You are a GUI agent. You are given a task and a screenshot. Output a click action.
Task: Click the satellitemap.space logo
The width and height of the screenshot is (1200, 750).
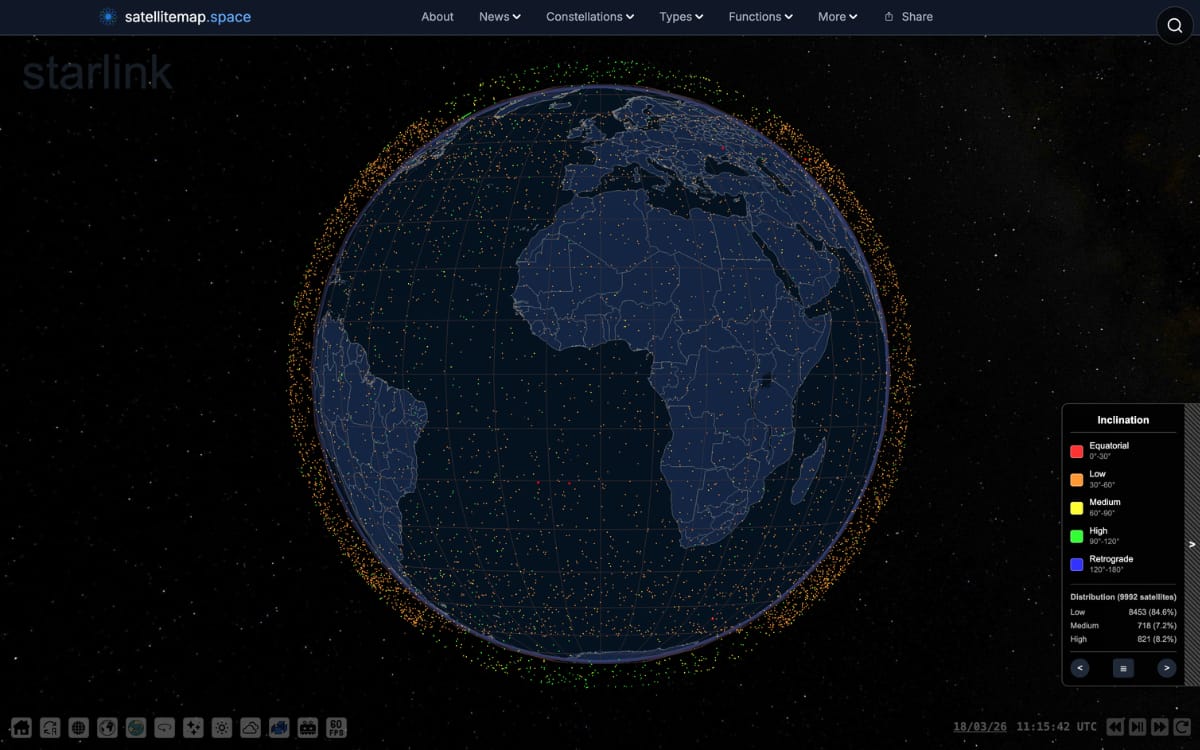coord(175,17)
